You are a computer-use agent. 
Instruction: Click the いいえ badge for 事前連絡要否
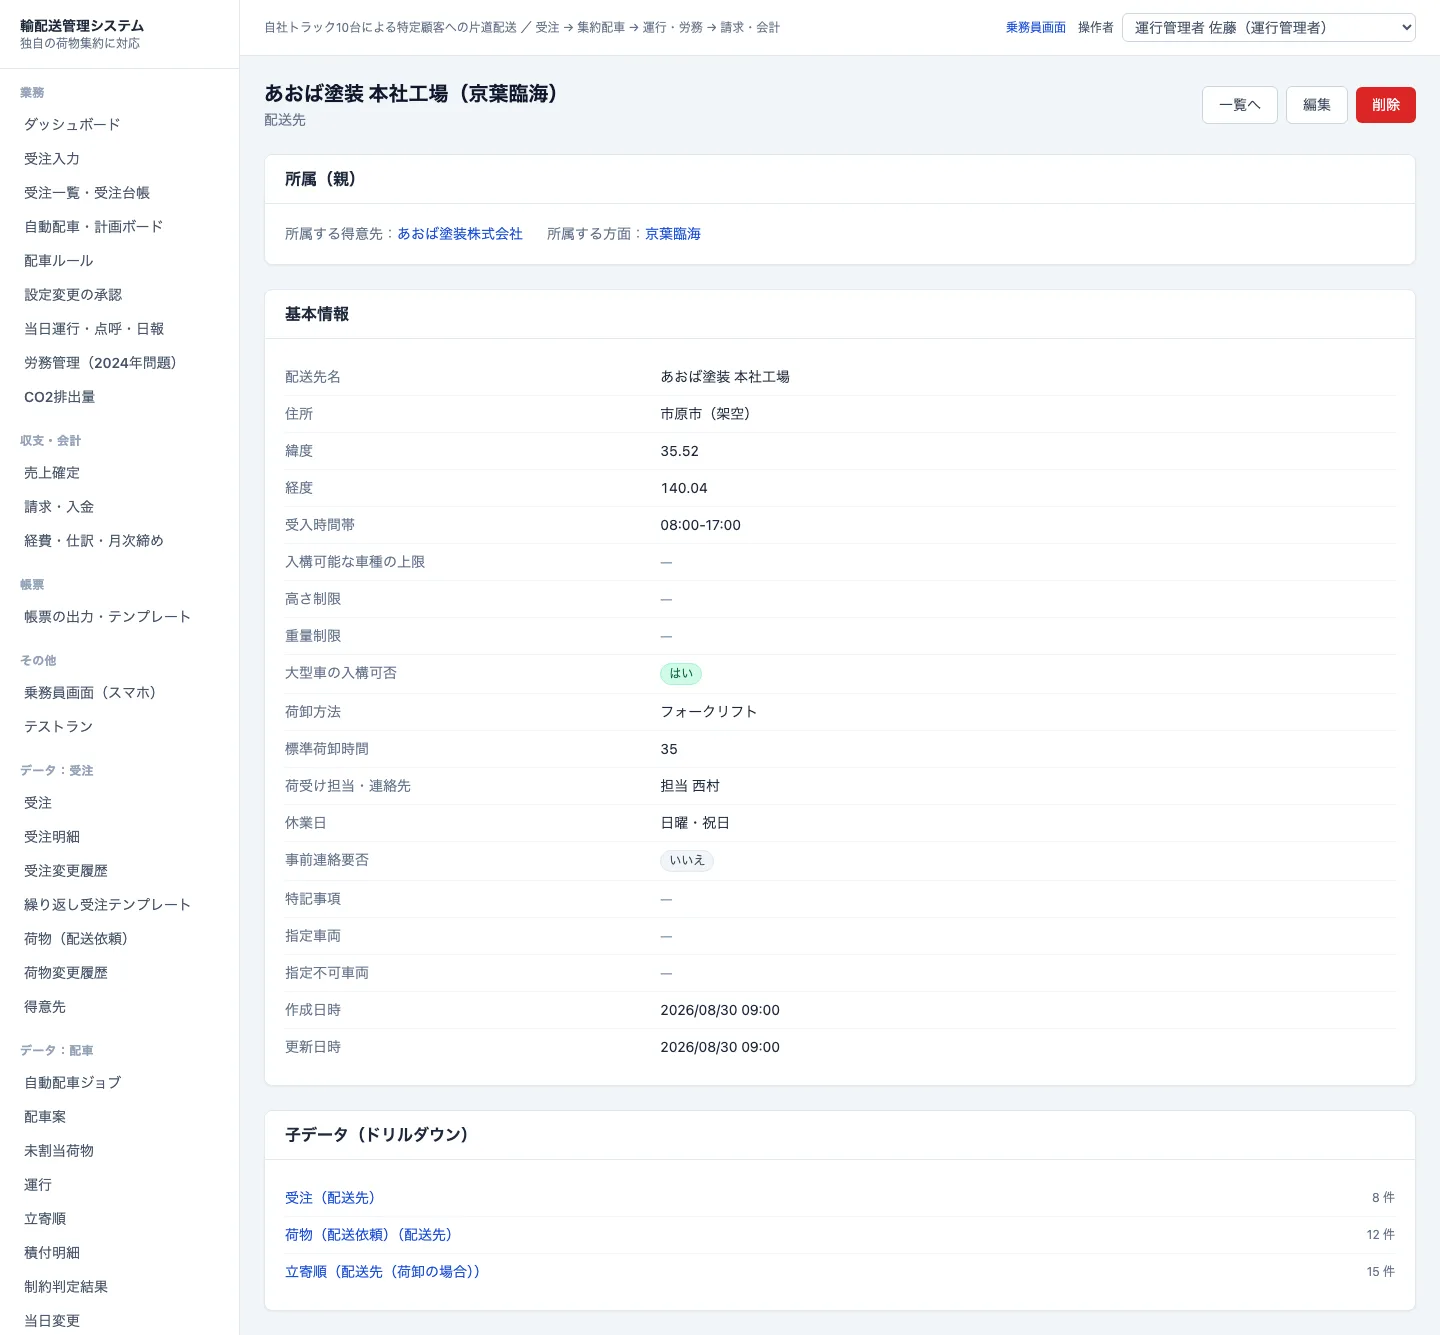(x=687, y=861)
